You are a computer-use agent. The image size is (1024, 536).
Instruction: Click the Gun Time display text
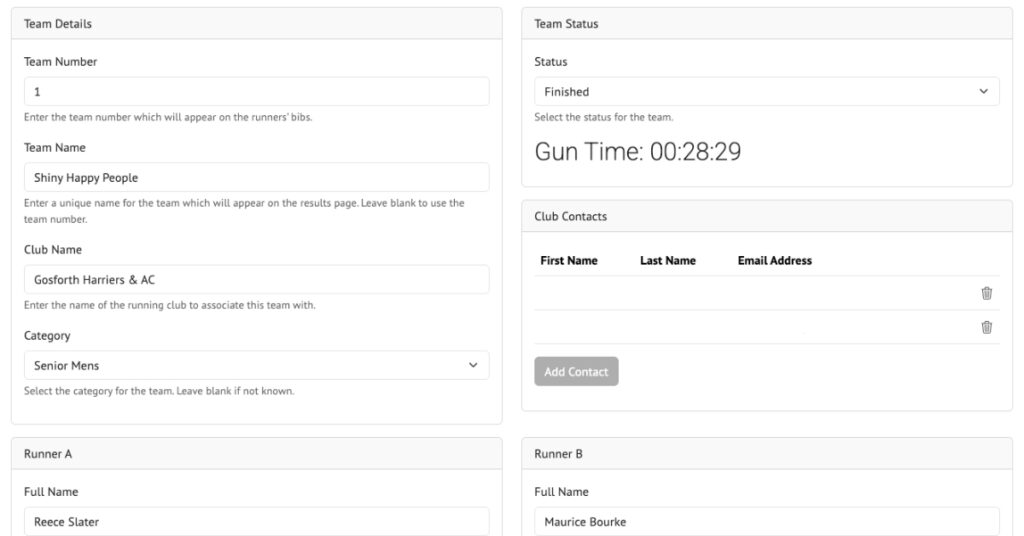[x=637, y=151]
